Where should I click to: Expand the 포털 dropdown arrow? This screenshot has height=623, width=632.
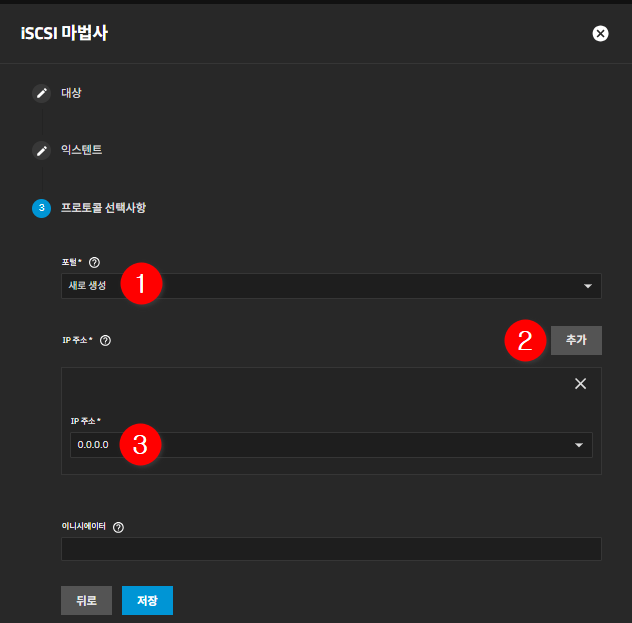point(587,286)
